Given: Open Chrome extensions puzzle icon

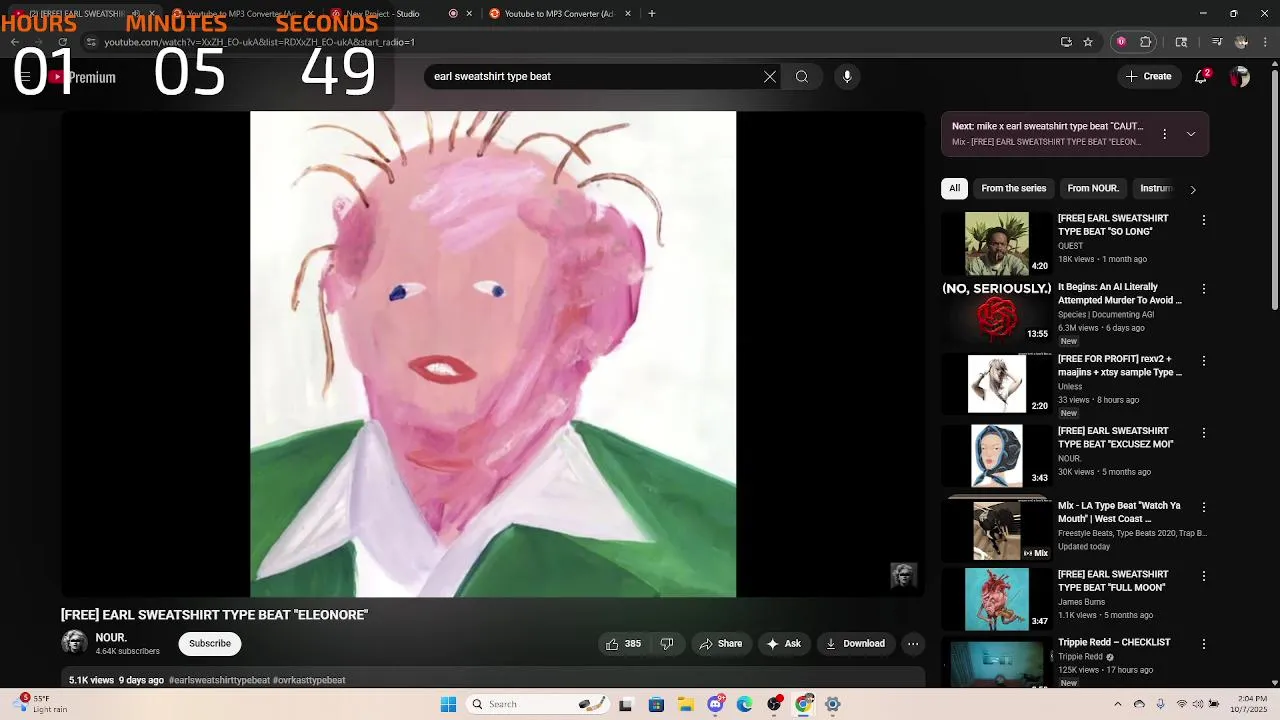Looking at the screenshot, I should coord(1146,42).
